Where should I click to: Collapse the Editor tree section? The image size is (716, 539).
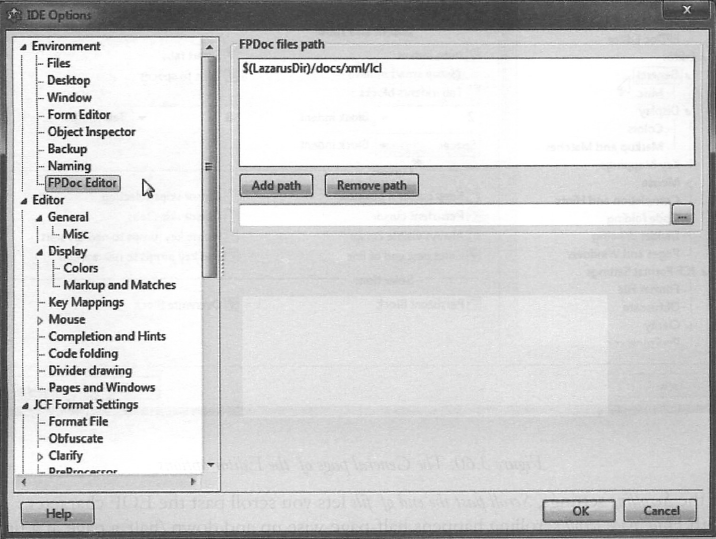coord(23,200)
